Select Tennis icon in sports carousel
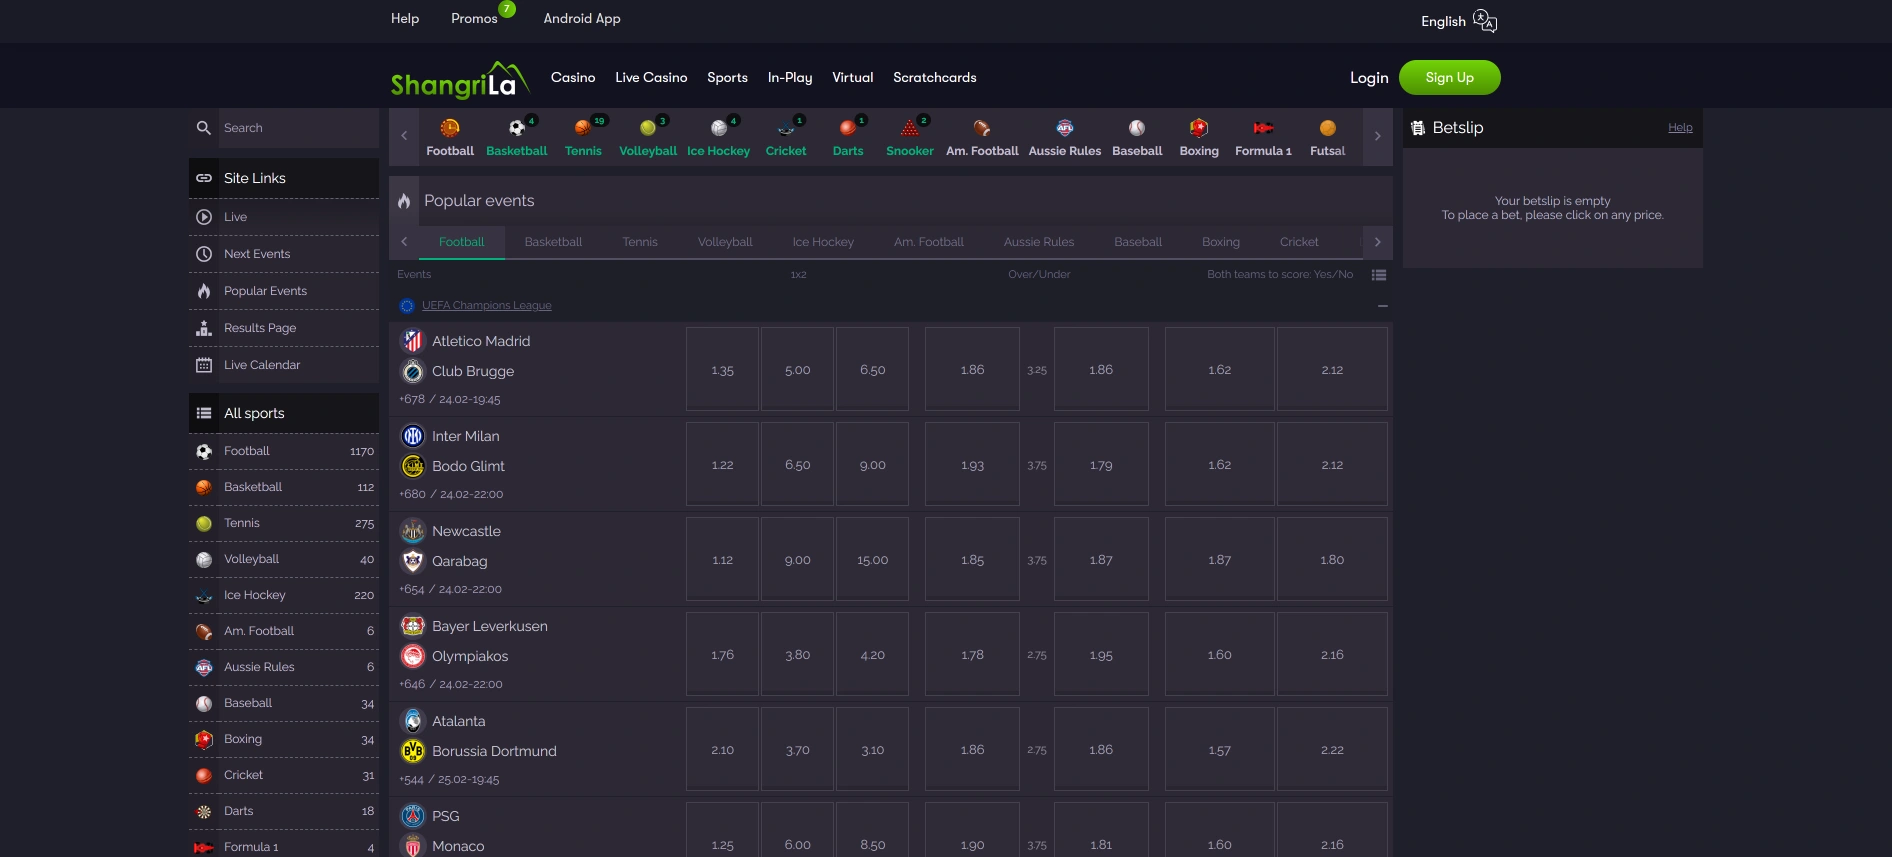The width and height of the screenshot is (1892, 857). point(583,127)
